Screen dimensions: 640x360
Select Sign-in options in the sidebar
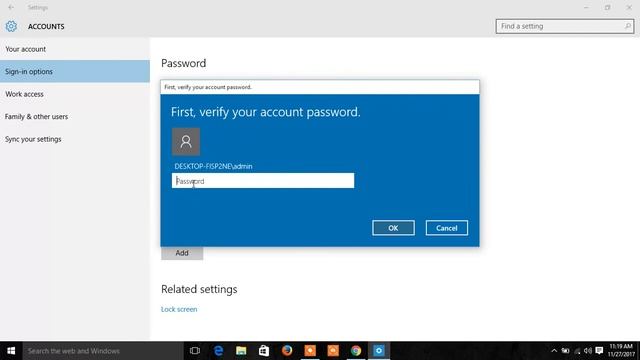[x=75, y=71]
